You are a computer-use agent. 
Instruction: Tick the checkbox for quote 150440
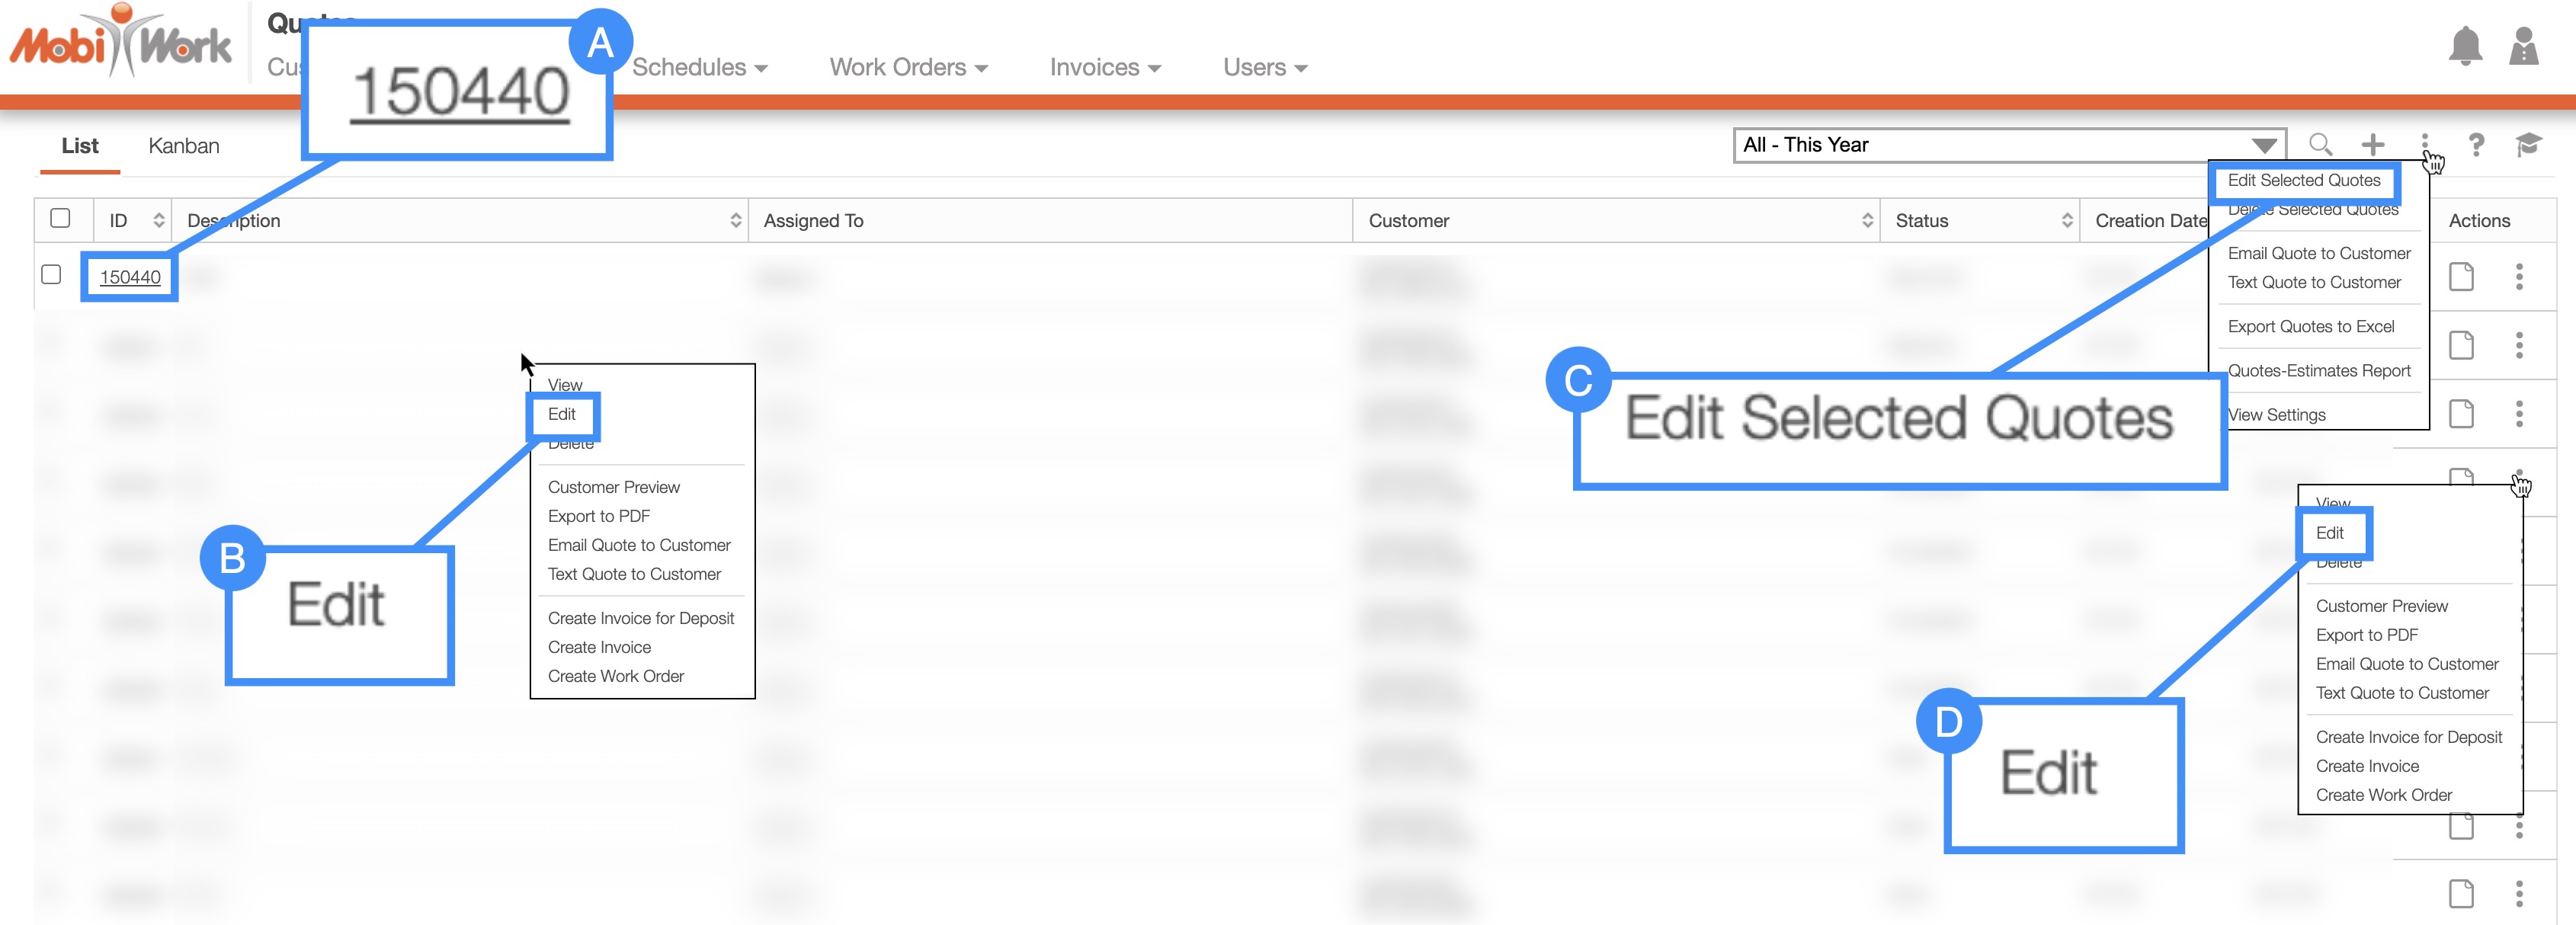point(52,275)
